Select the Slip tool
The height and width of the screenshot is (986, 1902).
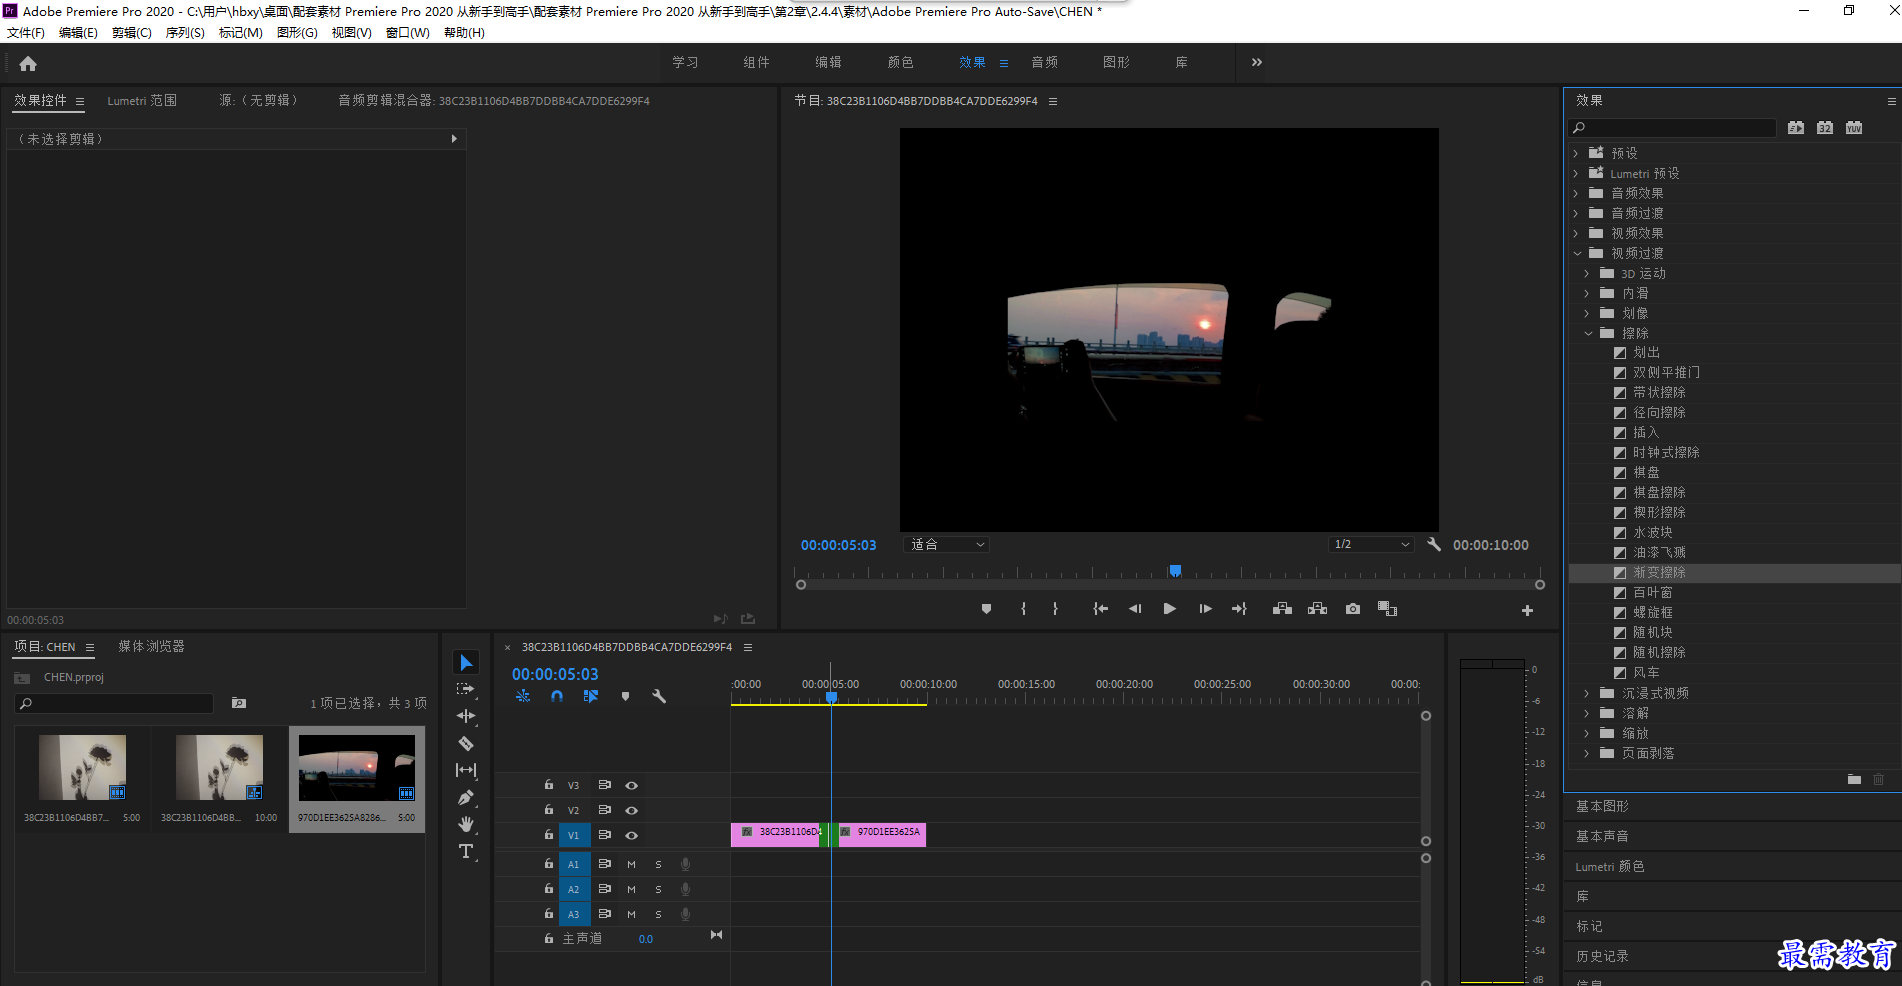(466, 770)
